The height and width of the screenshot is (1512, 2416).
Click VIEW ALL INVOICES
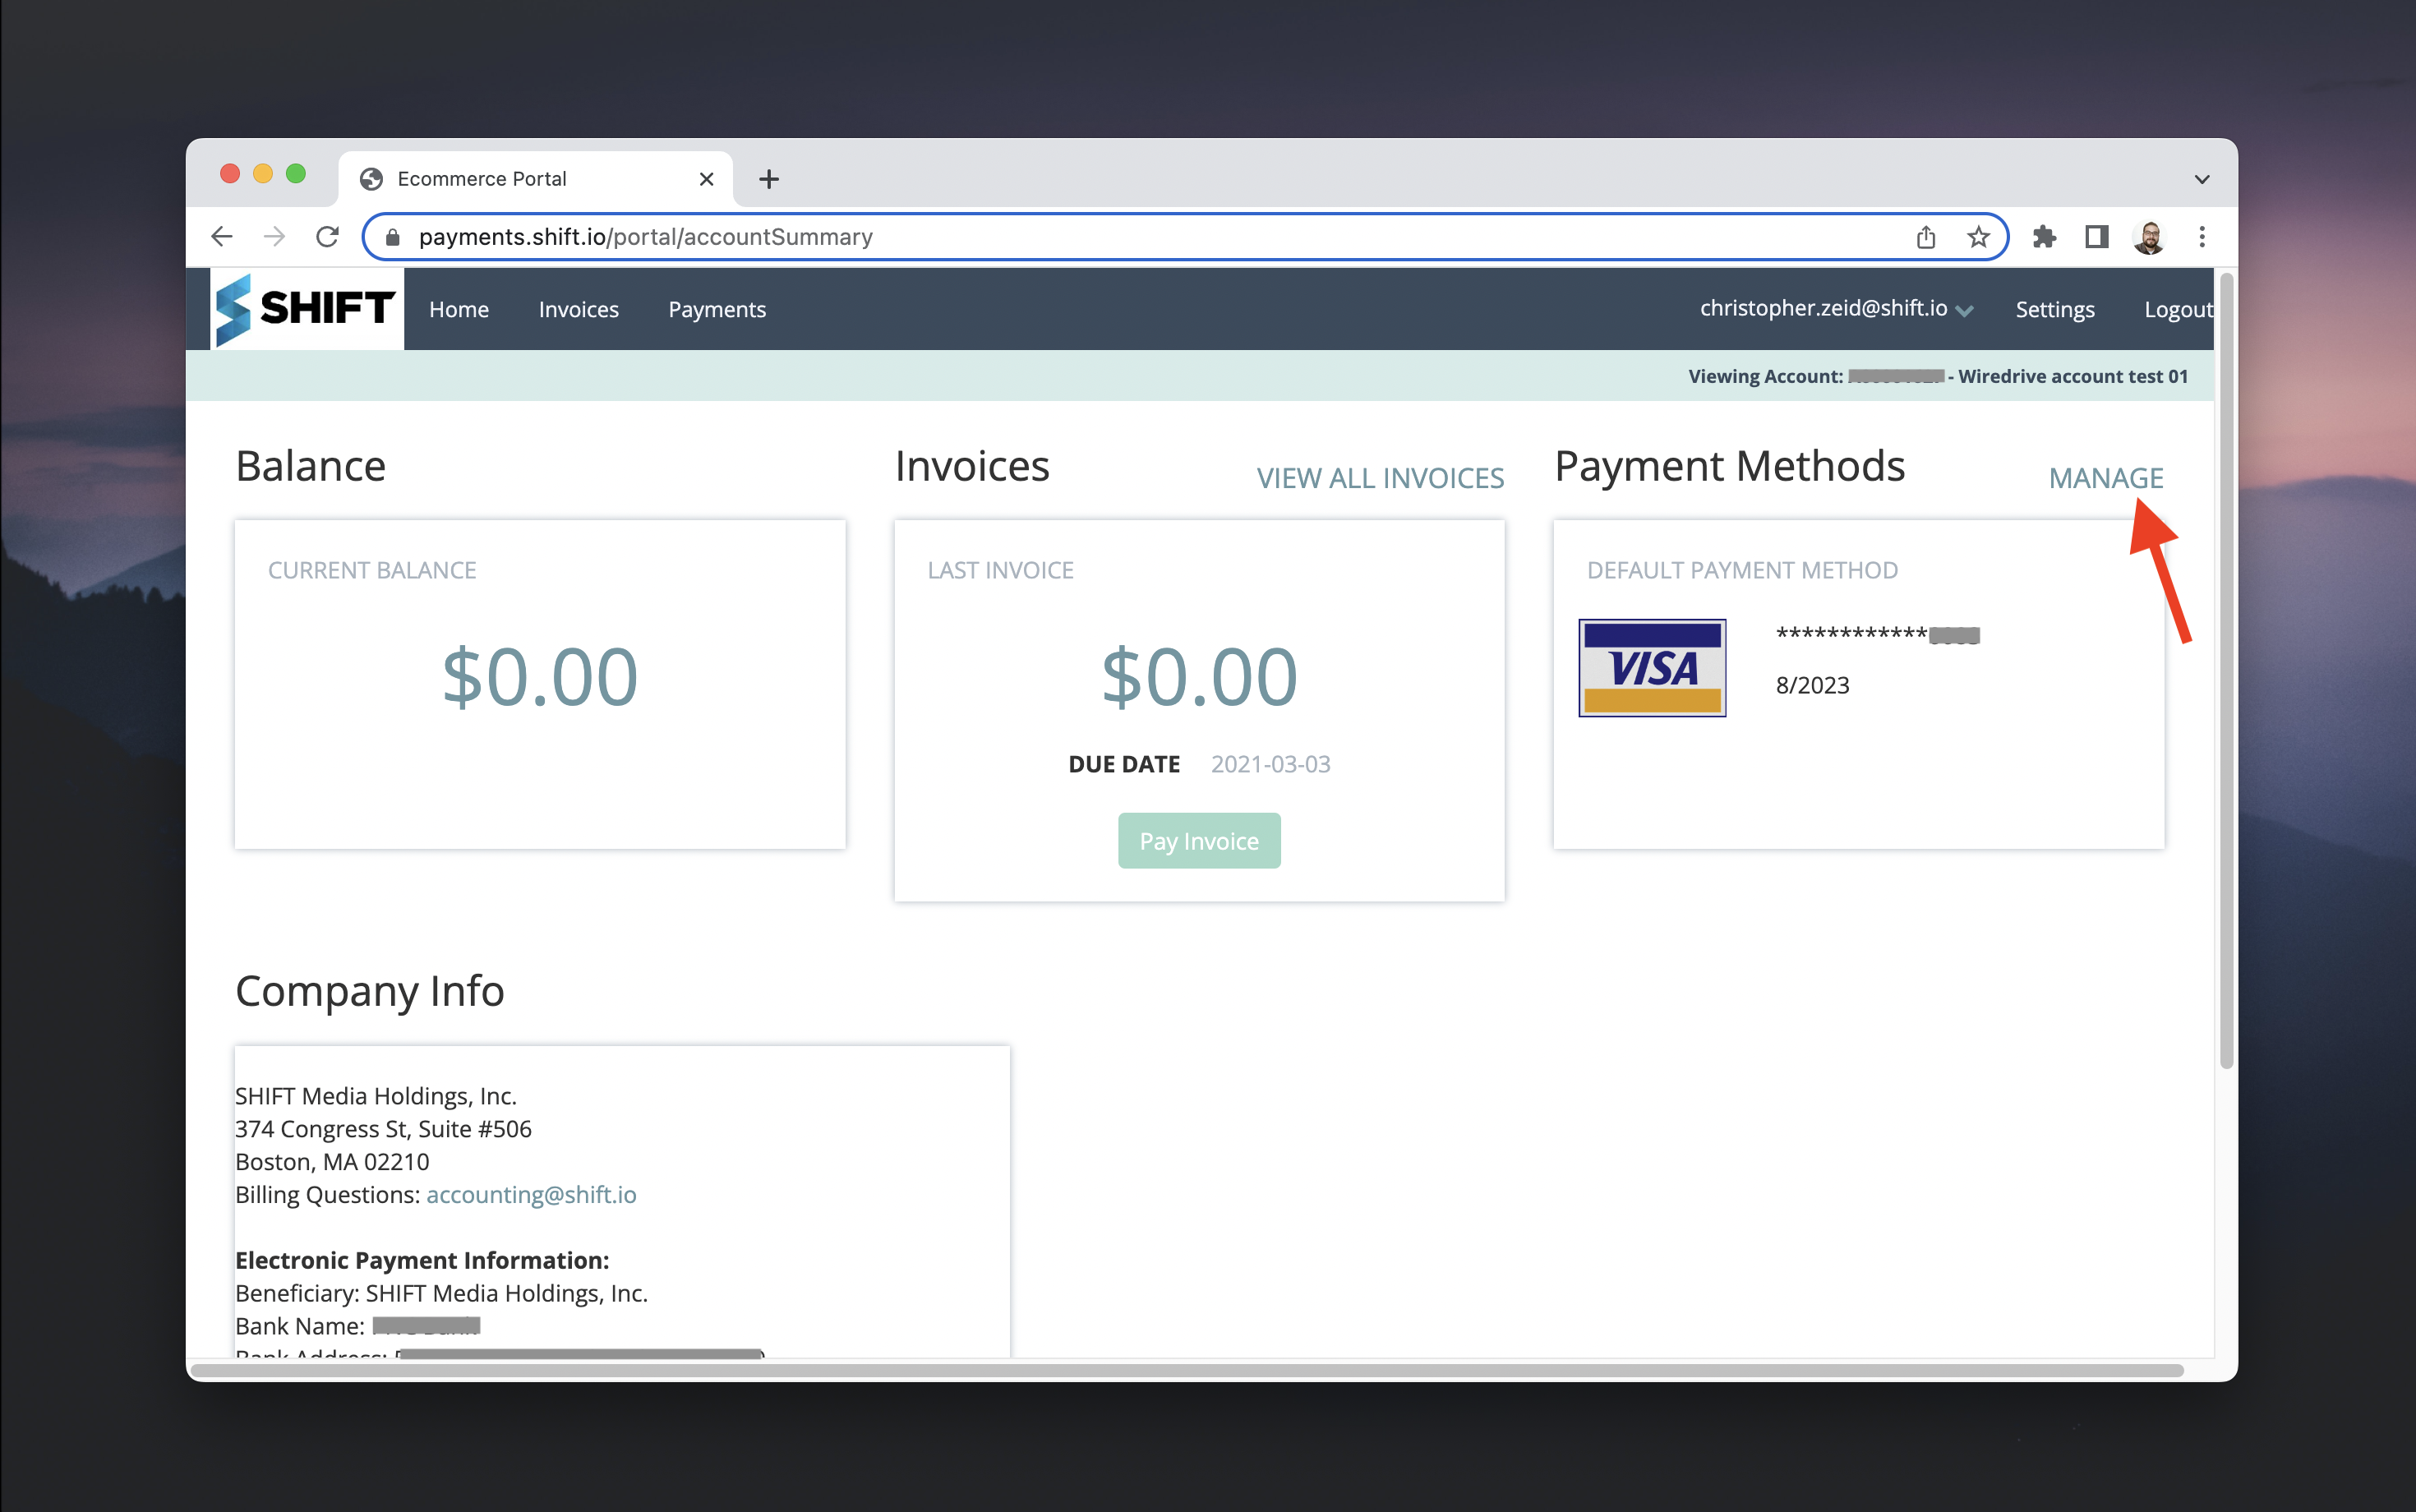[x=1380, y=477]
